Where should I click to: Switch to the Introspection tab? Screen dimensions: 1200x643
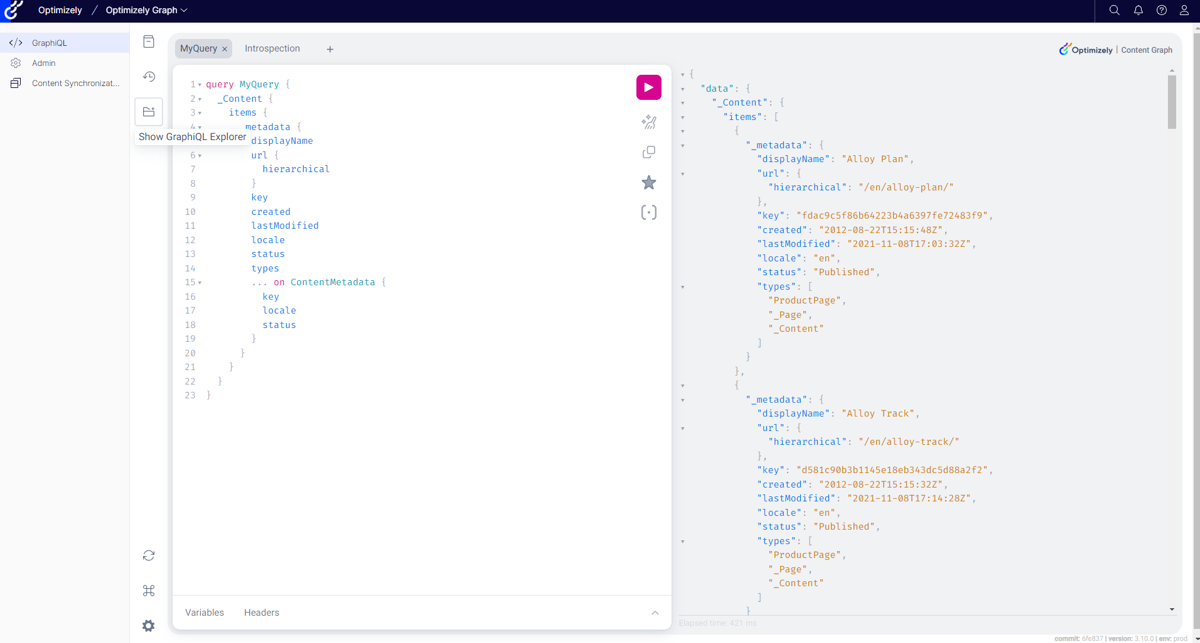pyautogui.click(x=270, y=47)
